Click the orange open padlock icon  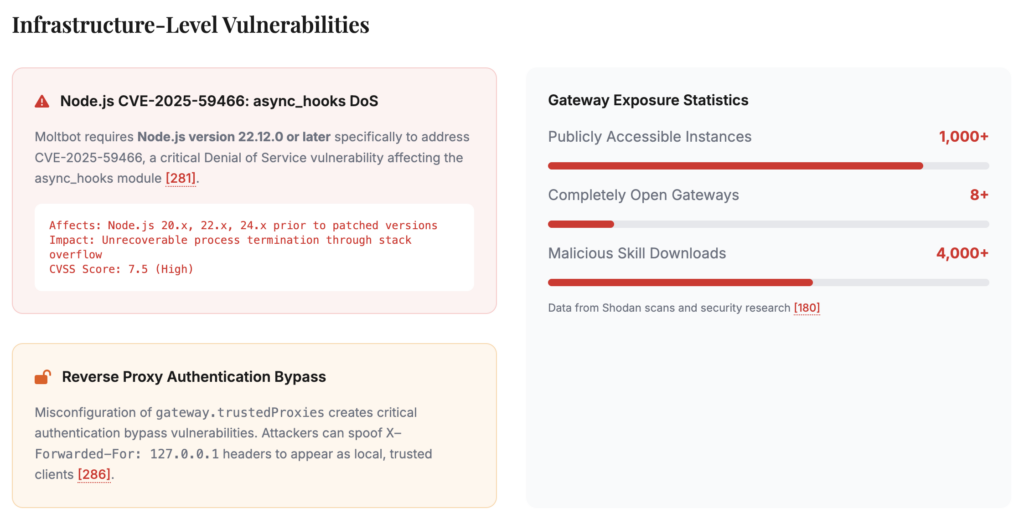[x=42, y=377]
